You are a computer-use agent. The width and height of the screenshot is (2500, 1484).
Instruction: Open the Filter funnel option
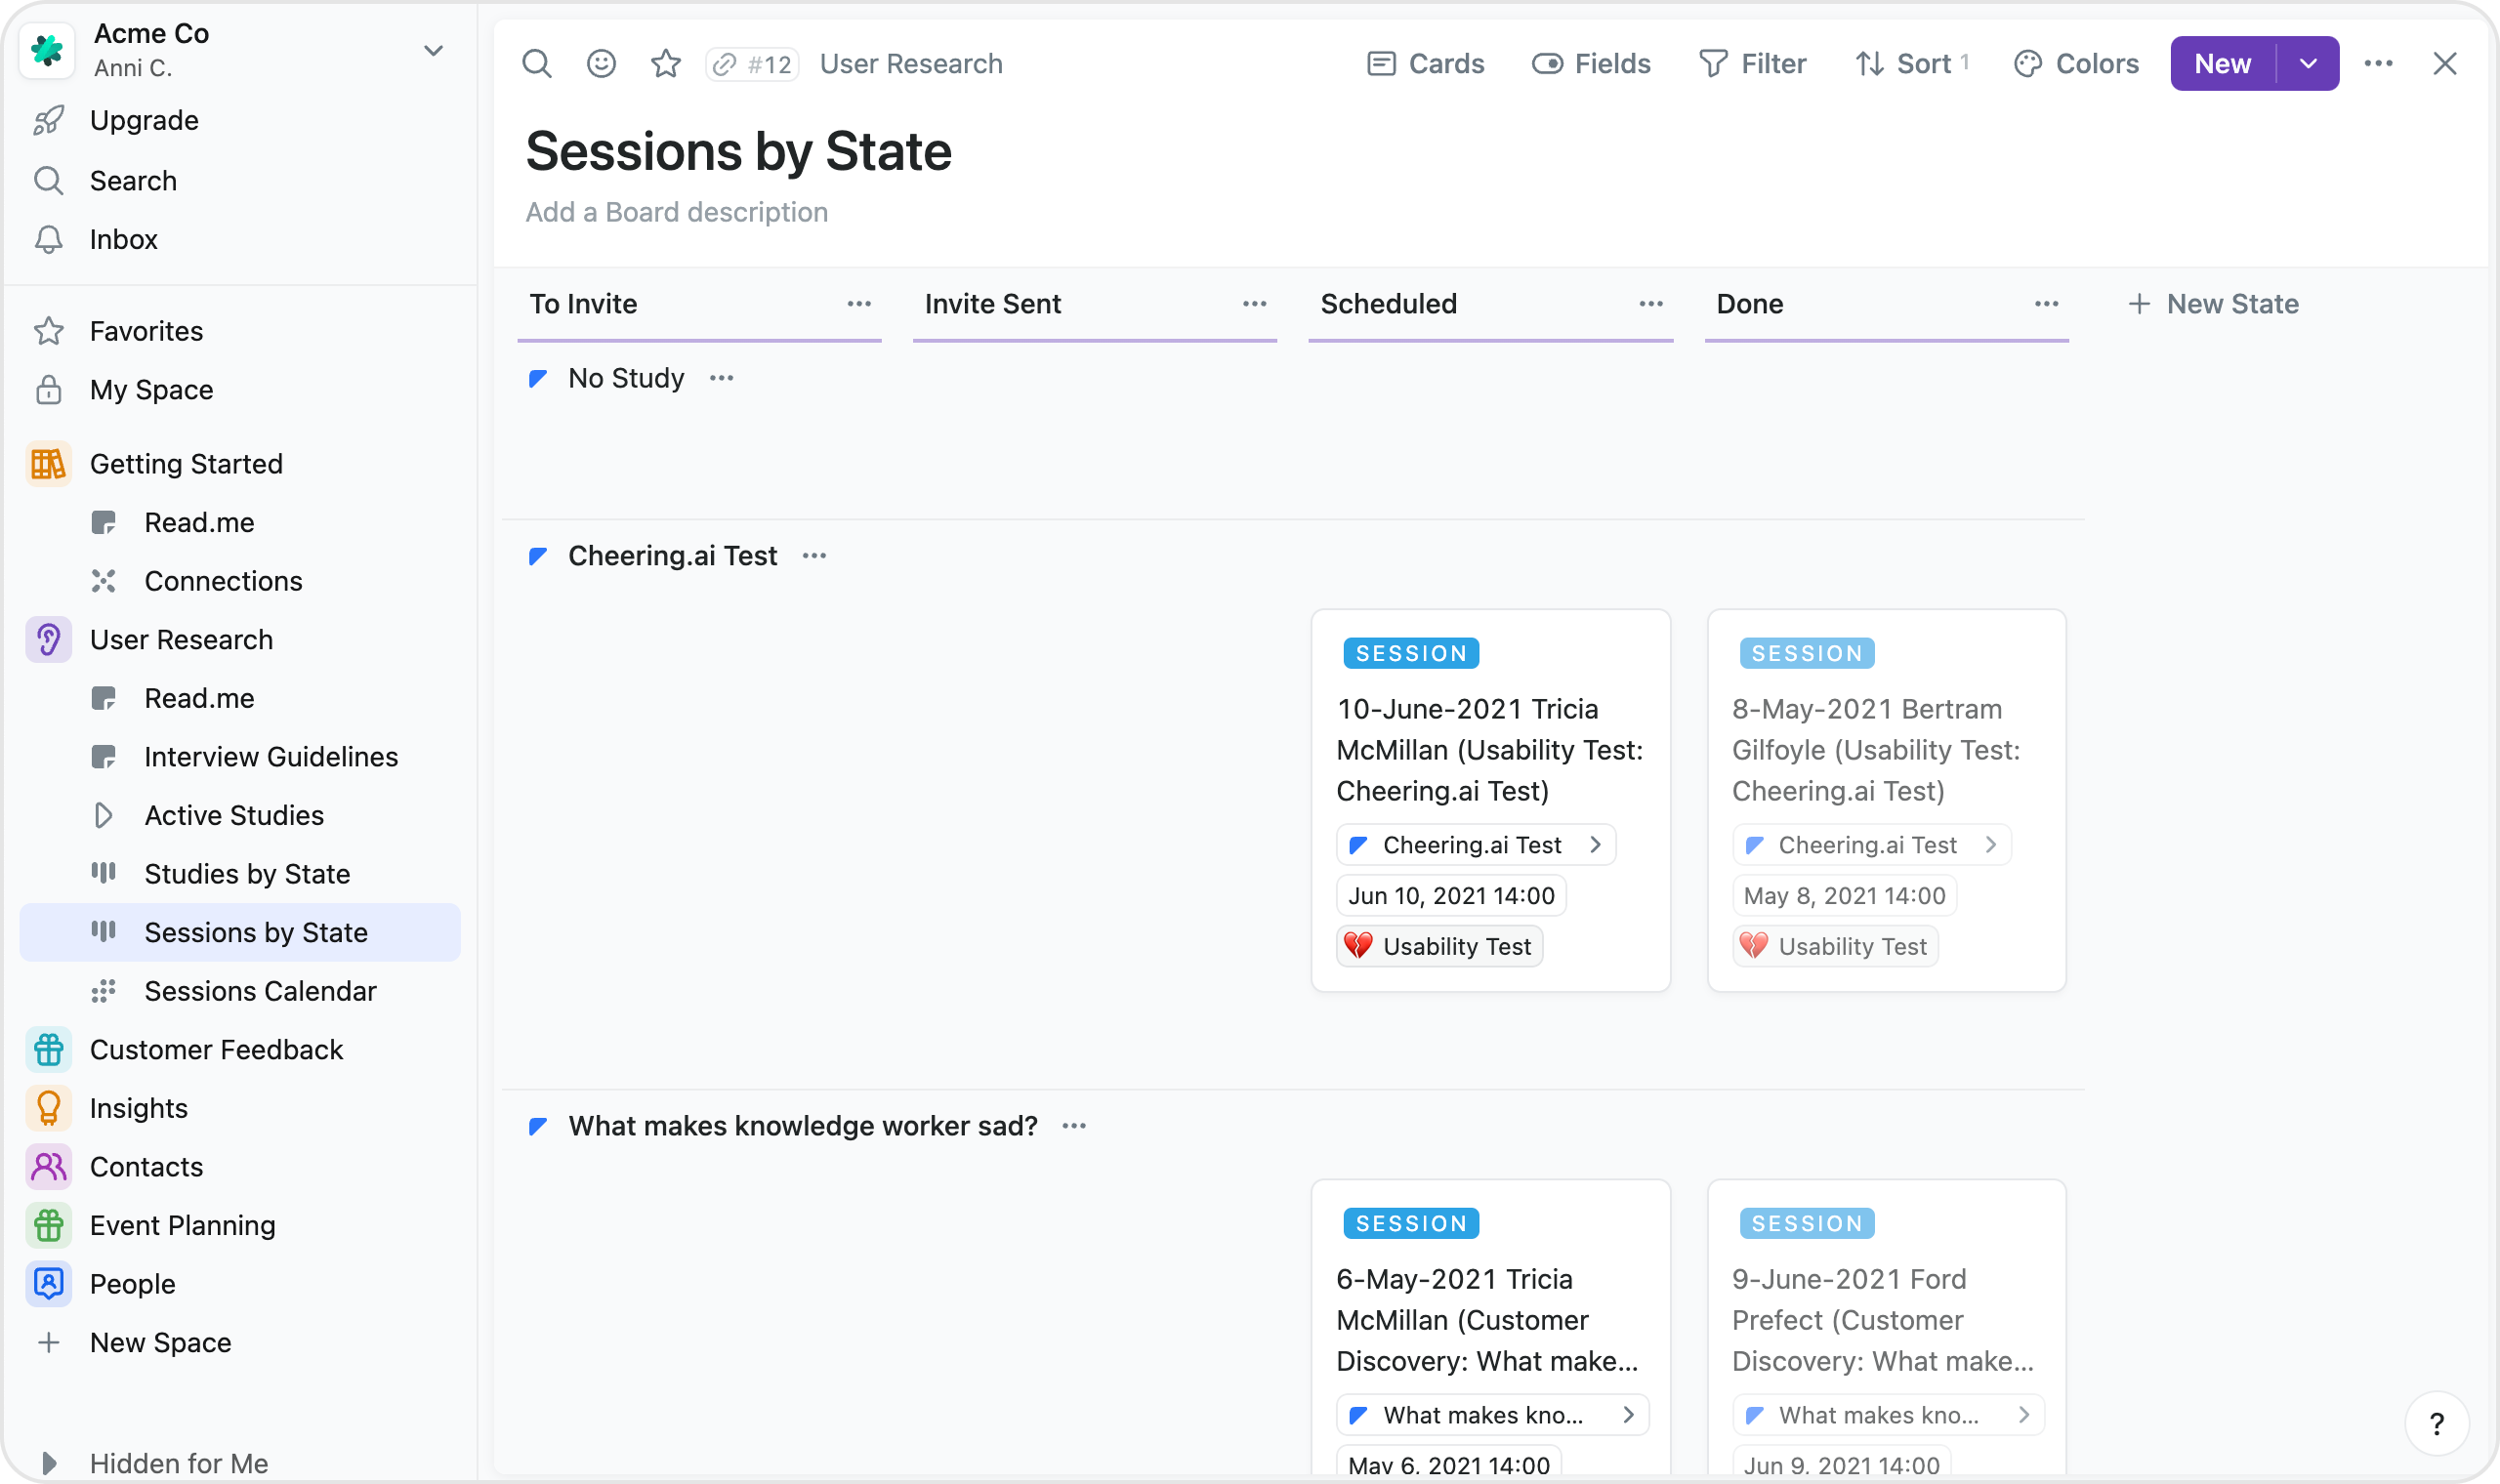[x=1752, y=64]
